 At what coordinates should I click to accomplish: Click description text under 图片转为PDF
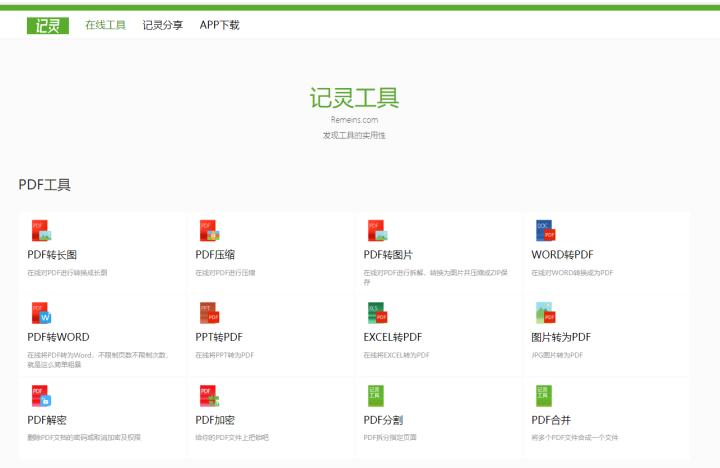557,355
